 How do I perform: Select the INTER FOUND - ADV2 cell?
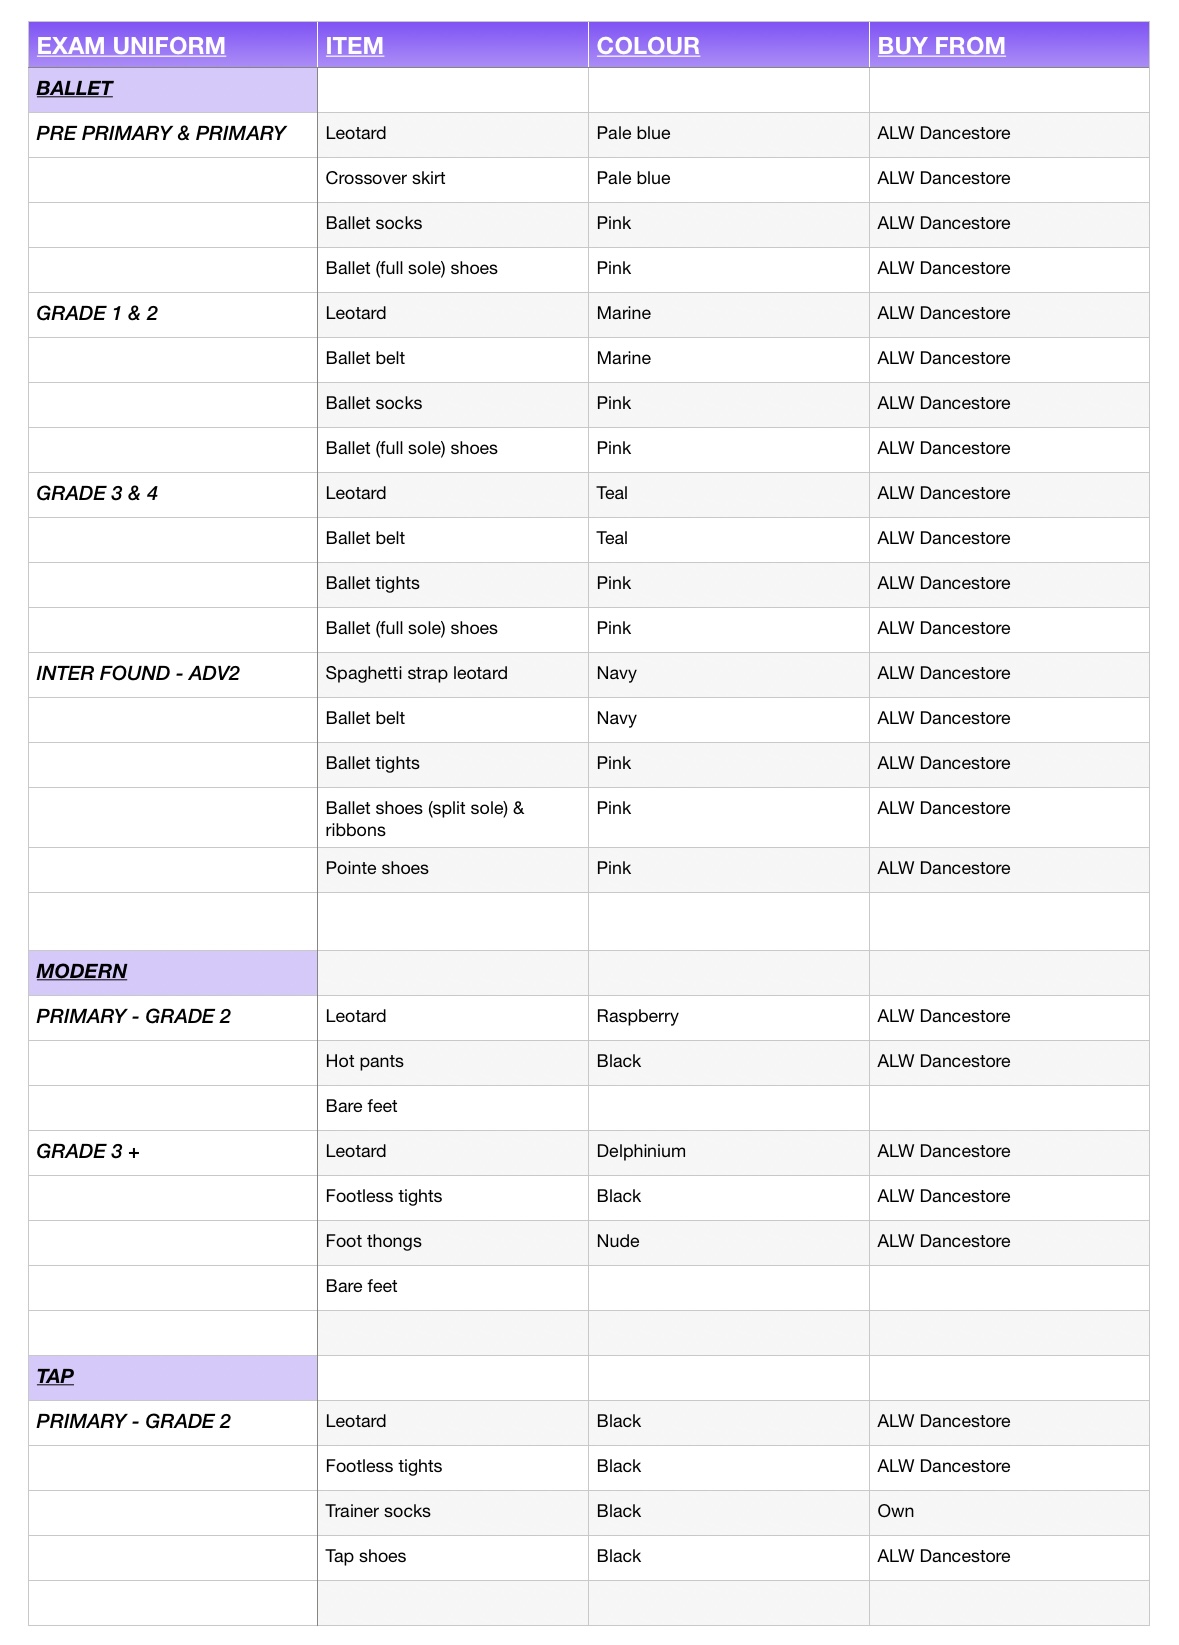coord(173,675)
